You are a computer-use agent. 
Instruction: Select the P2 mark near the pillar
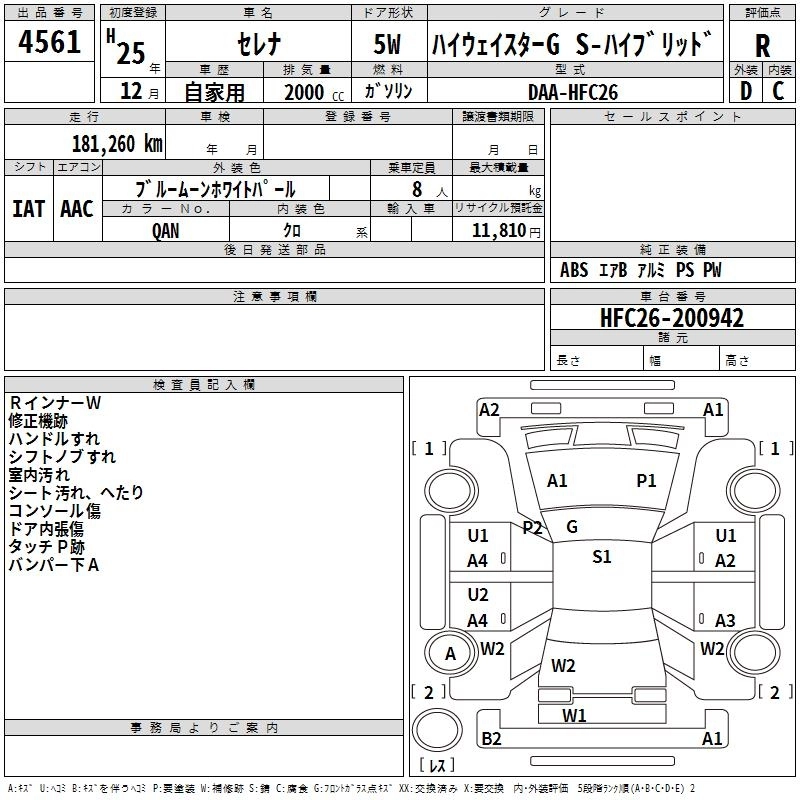532,527
